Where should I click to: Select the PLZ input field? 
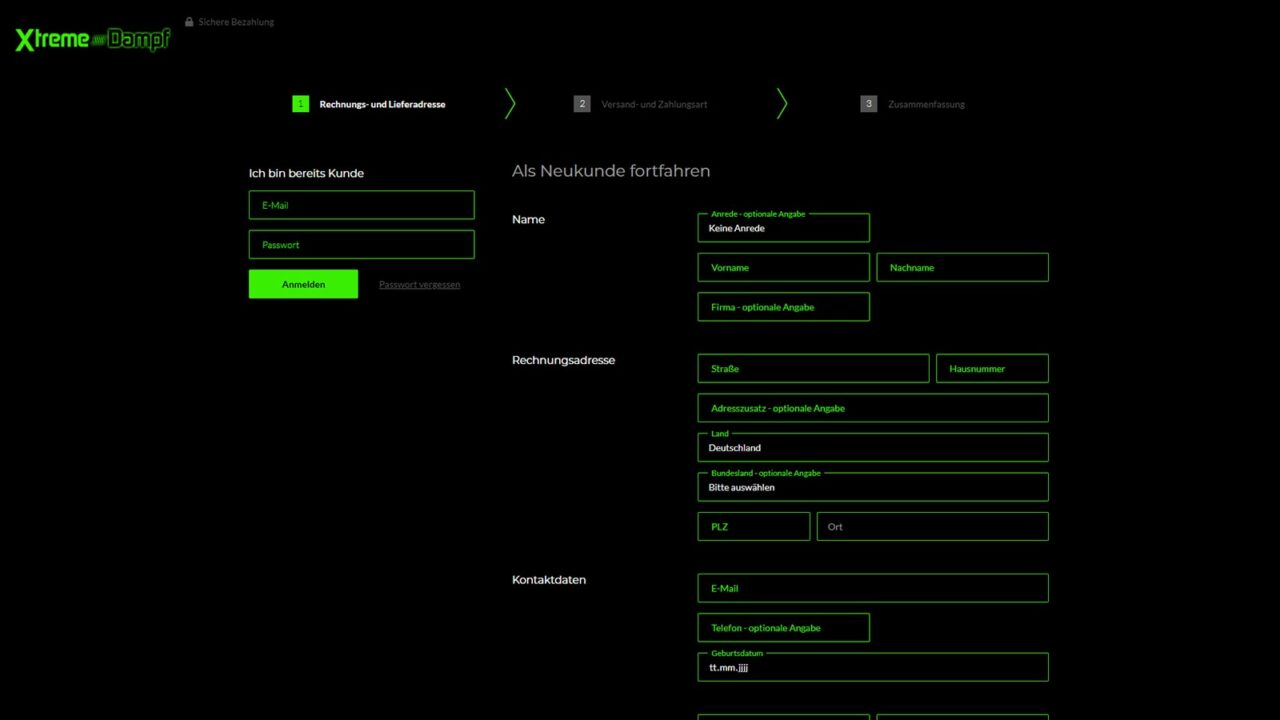coord(754,526)
